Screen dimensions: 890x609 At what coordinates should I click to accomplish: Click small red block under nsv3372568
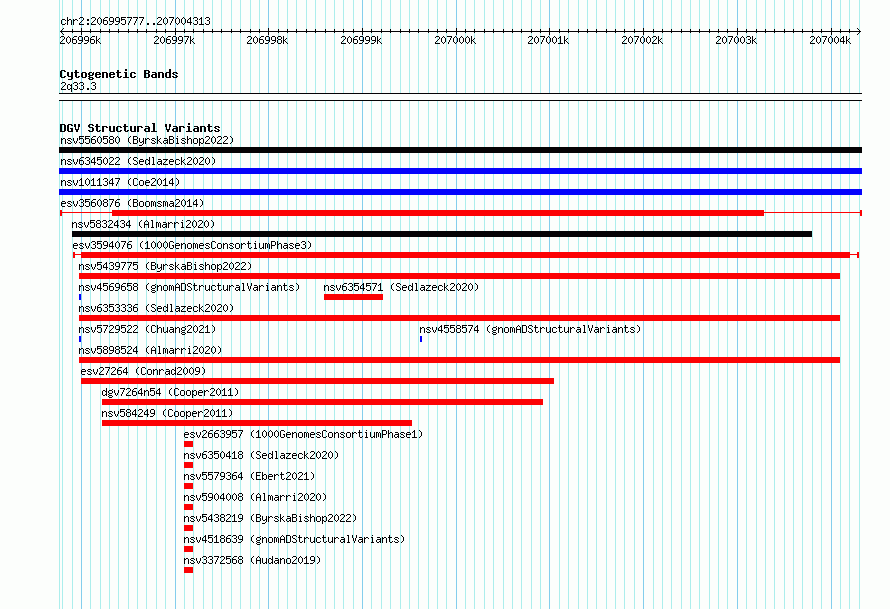pyautogui.click(x=188, y=570)
